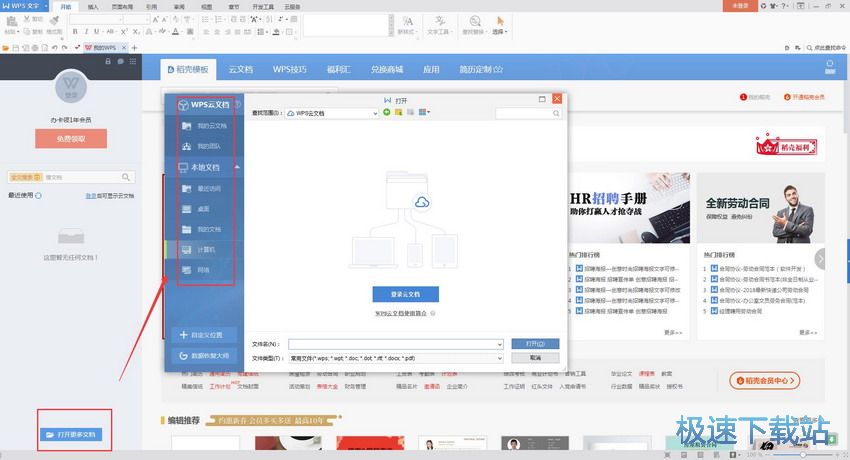Click the Superscript X² icon
850x460 pixels.
tap(124, 32)
